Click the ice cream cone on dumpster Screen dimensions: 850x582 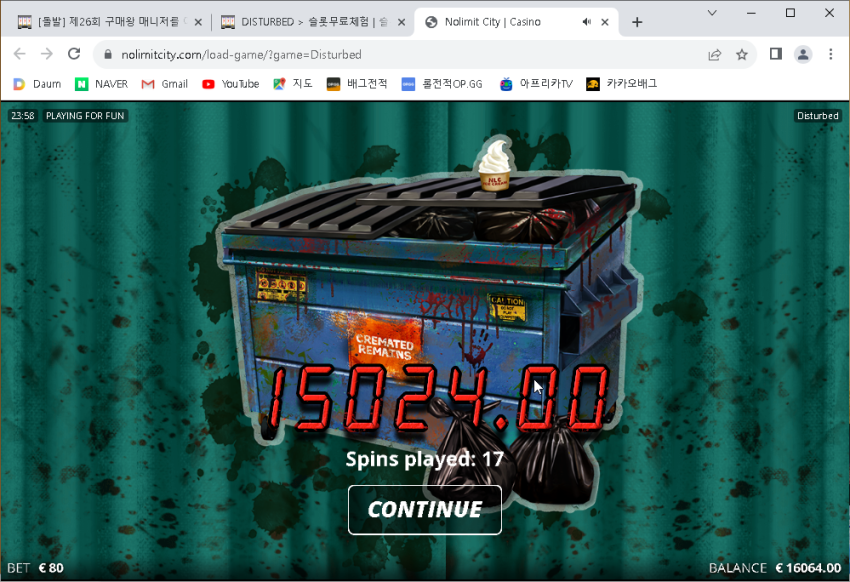[x=494, y=164]
